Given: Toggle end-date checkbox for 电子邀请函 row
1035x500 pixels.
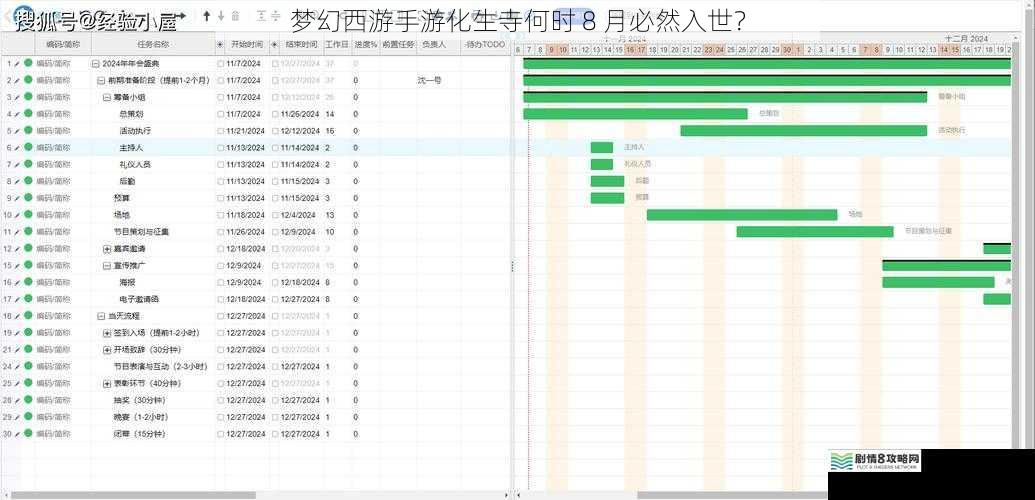Looking at the screenshot, I should pyautogui.click(x=275, y=299).
